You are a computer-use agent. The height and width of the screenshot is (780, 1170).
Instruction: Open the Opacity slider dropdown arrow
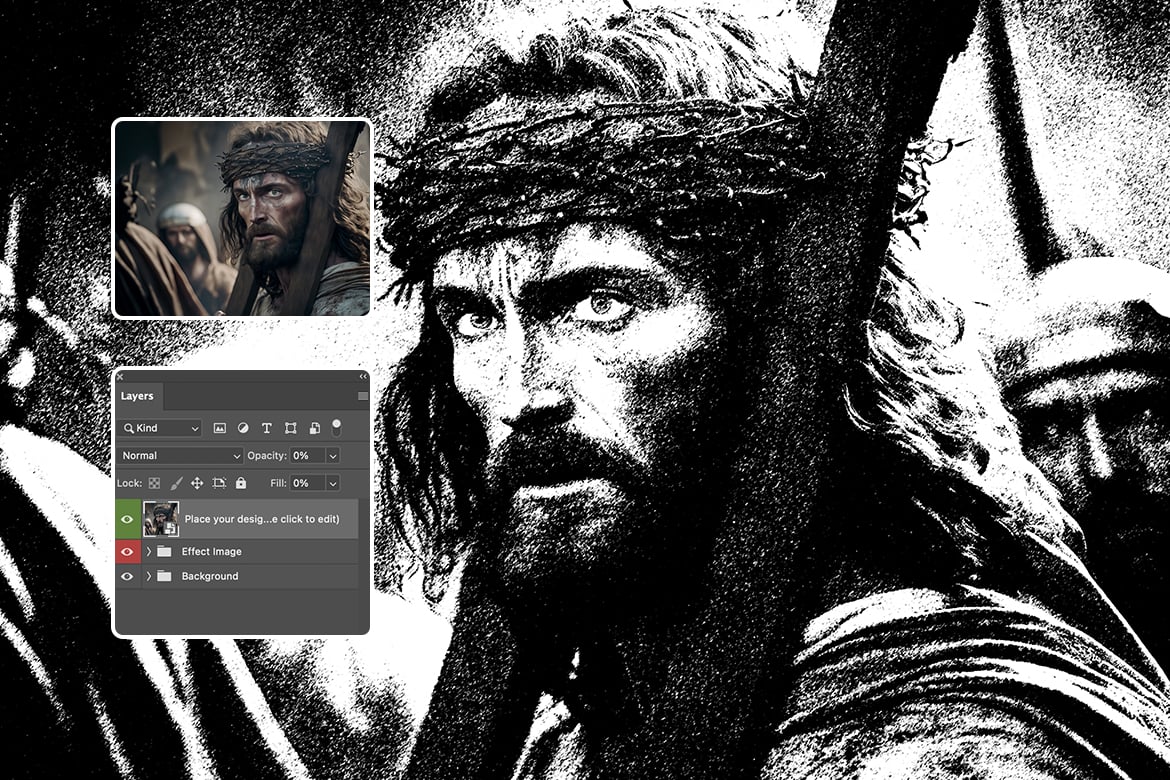[x=333, y=455]
